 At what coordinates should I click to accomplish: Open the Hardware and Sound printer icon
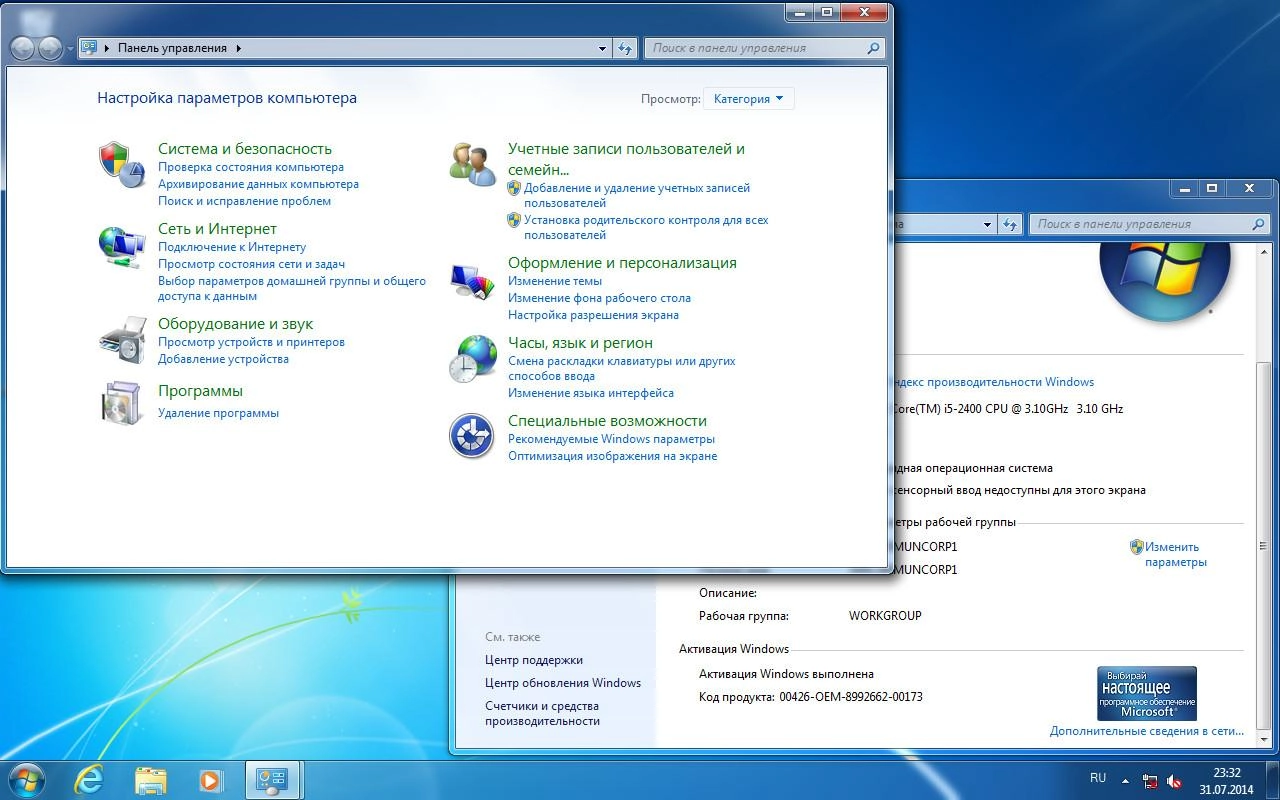[x=122, y=340]
